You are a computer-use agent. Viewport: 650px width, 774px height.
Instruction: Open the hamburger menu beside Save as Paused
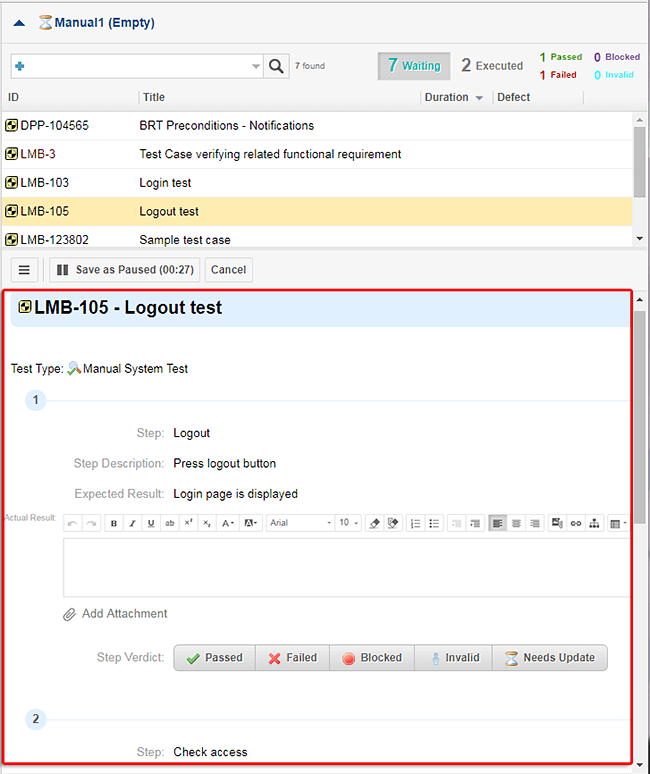(25, 270)
